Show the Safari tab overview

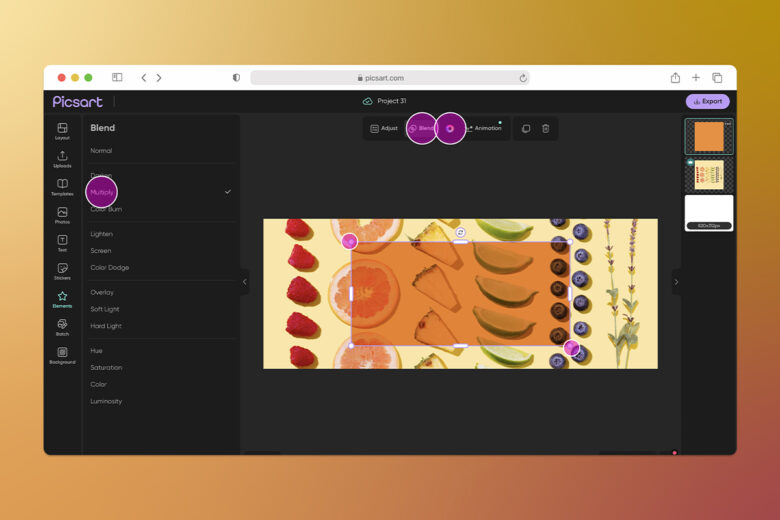(717, 78)
